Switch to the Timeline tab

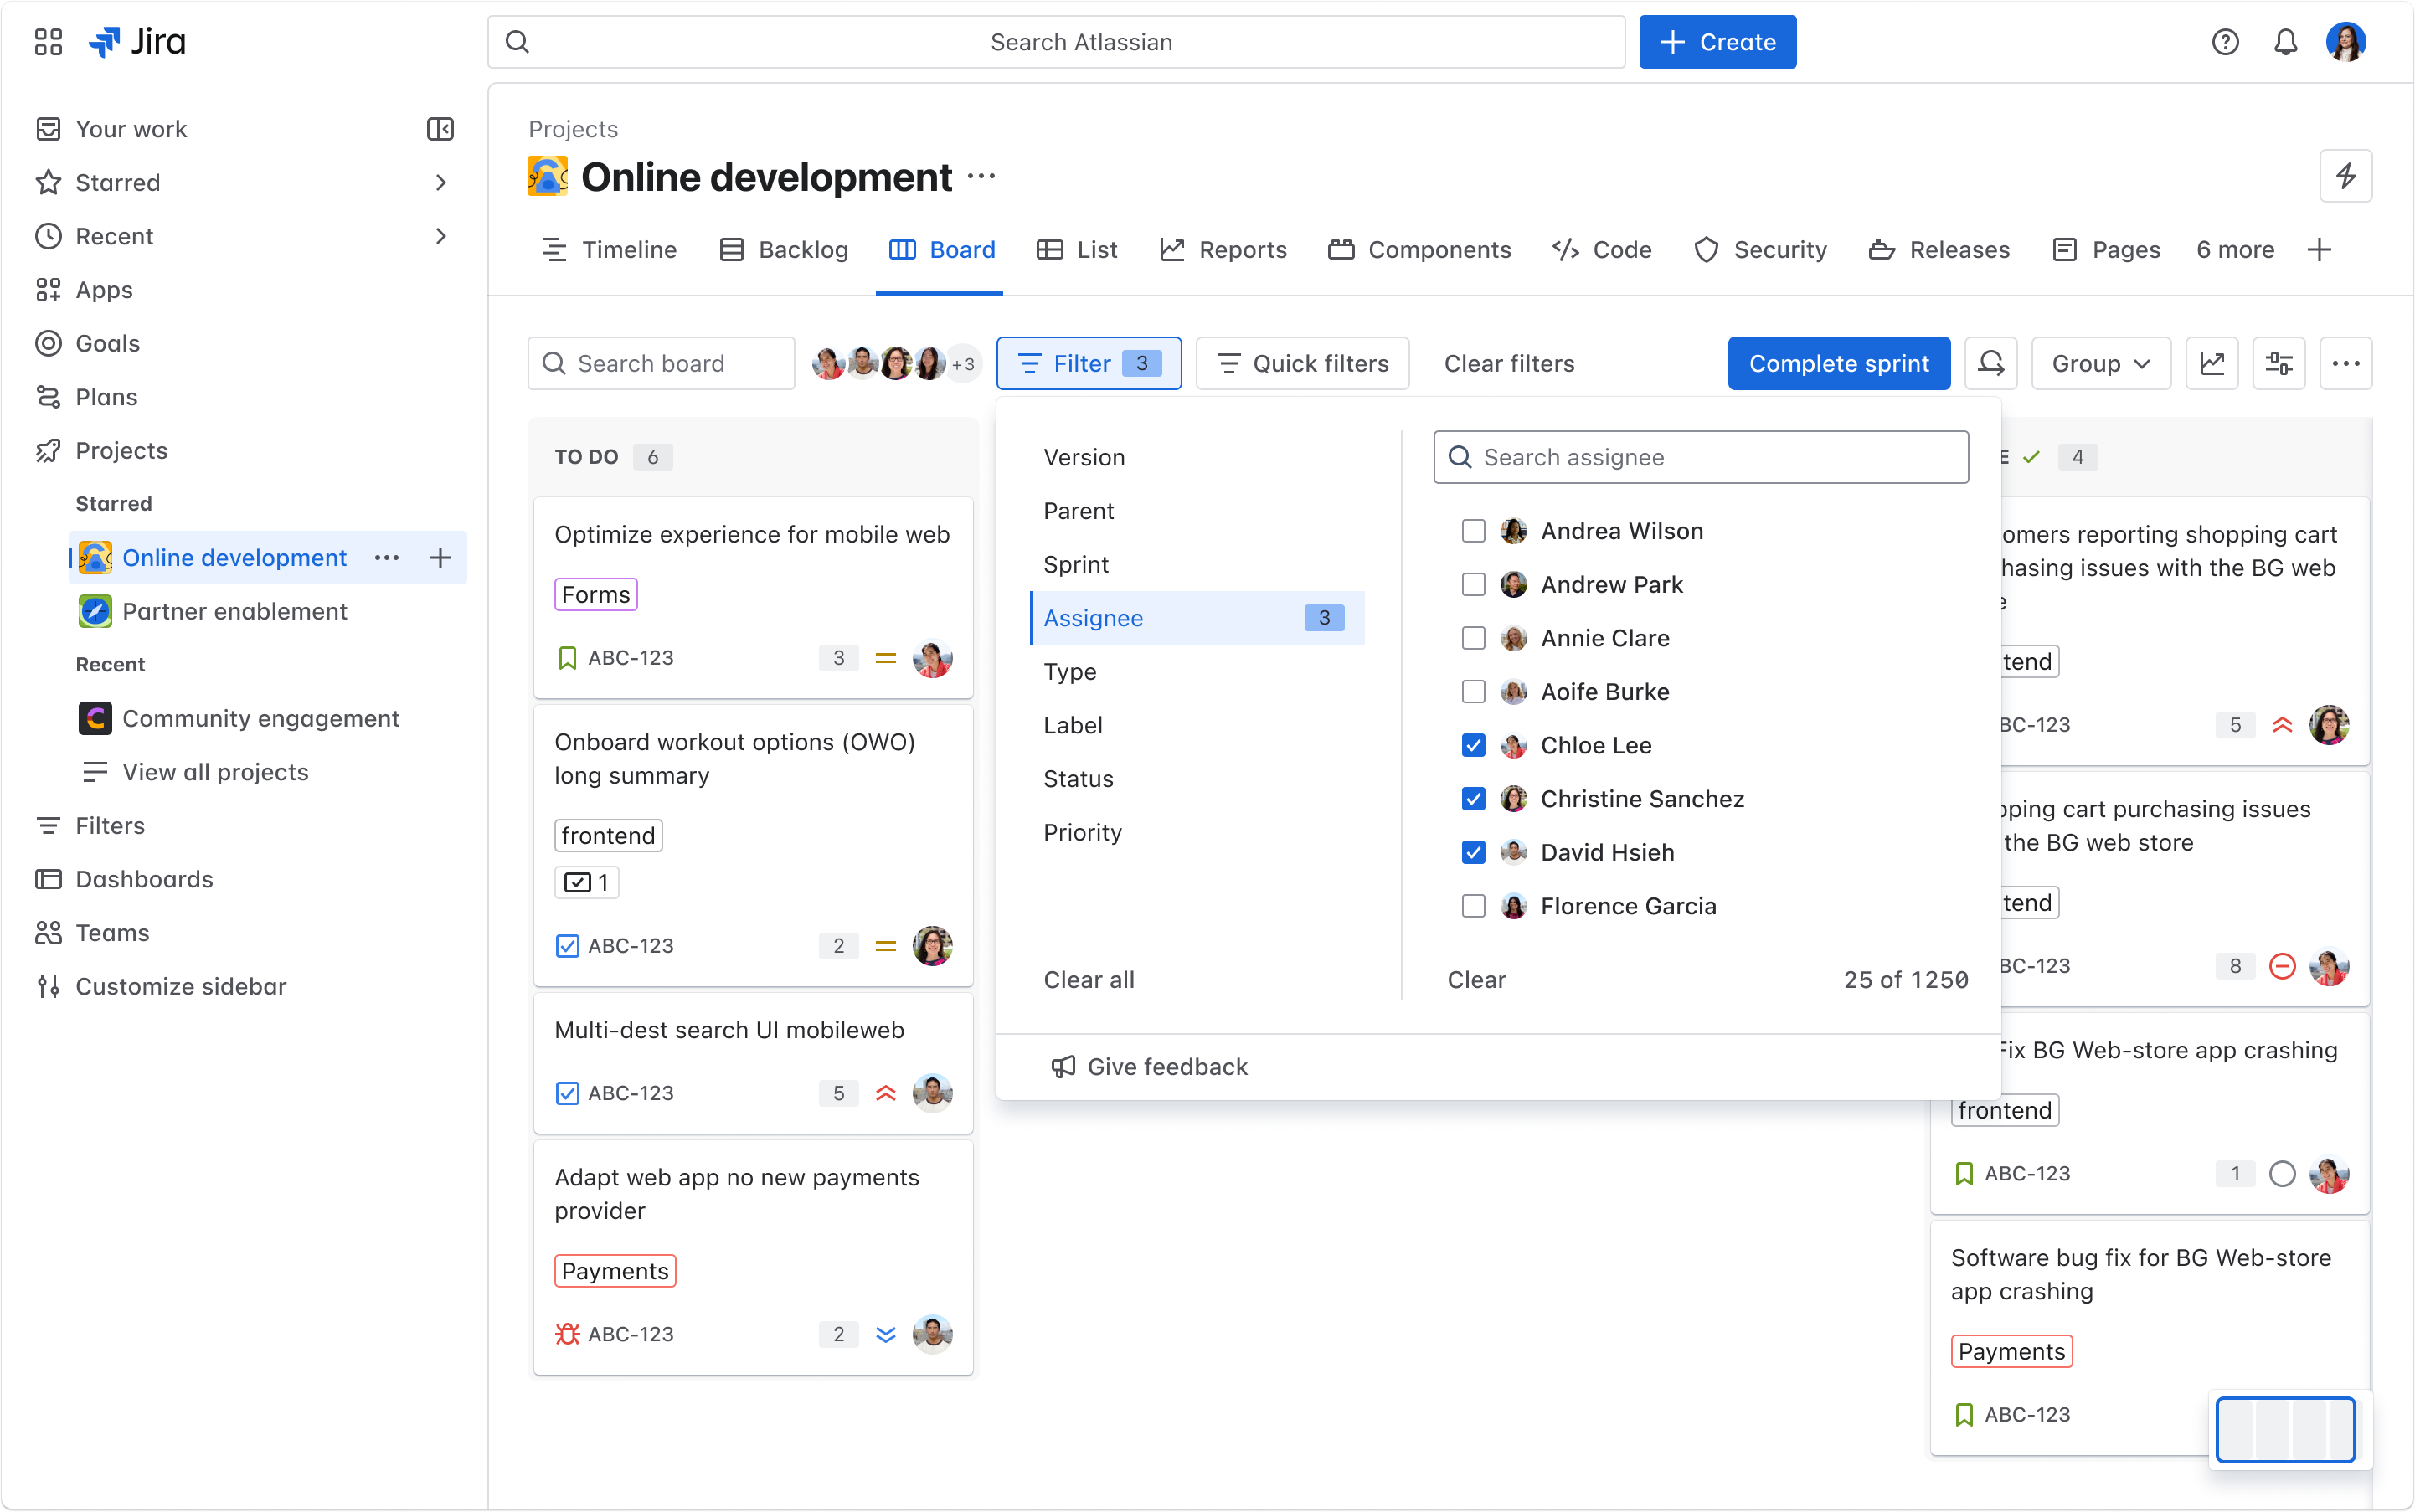[609, 250]
